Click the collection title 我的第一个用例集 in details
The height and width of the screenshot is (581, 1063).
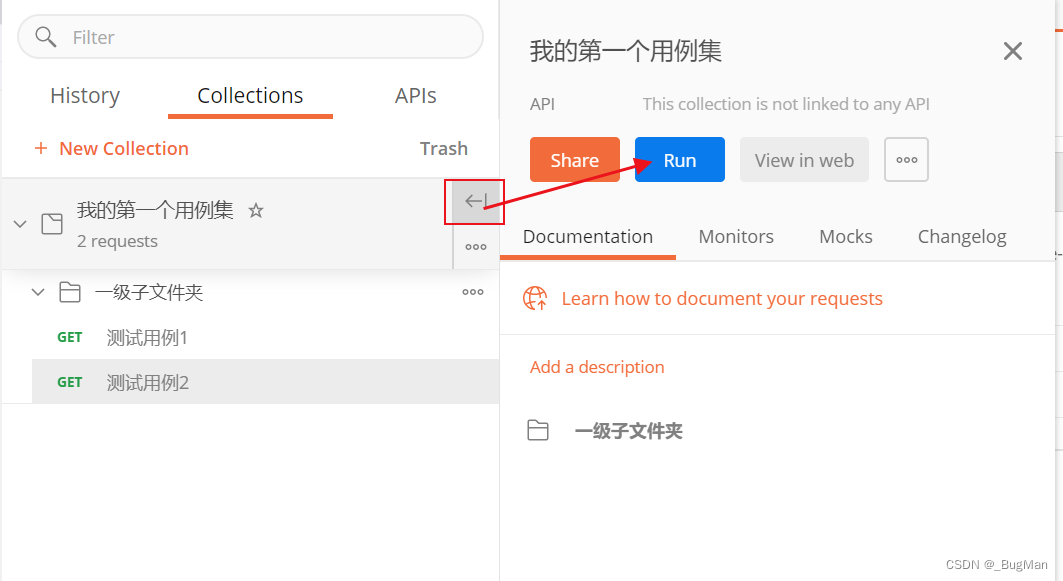point(626,52)
